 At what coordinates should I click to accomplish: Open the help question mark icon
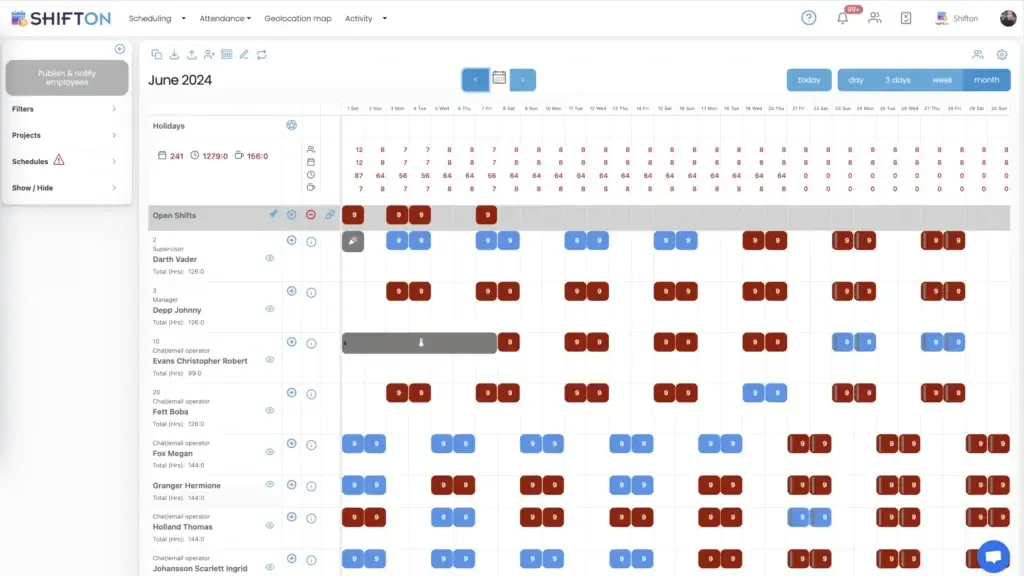809,18
